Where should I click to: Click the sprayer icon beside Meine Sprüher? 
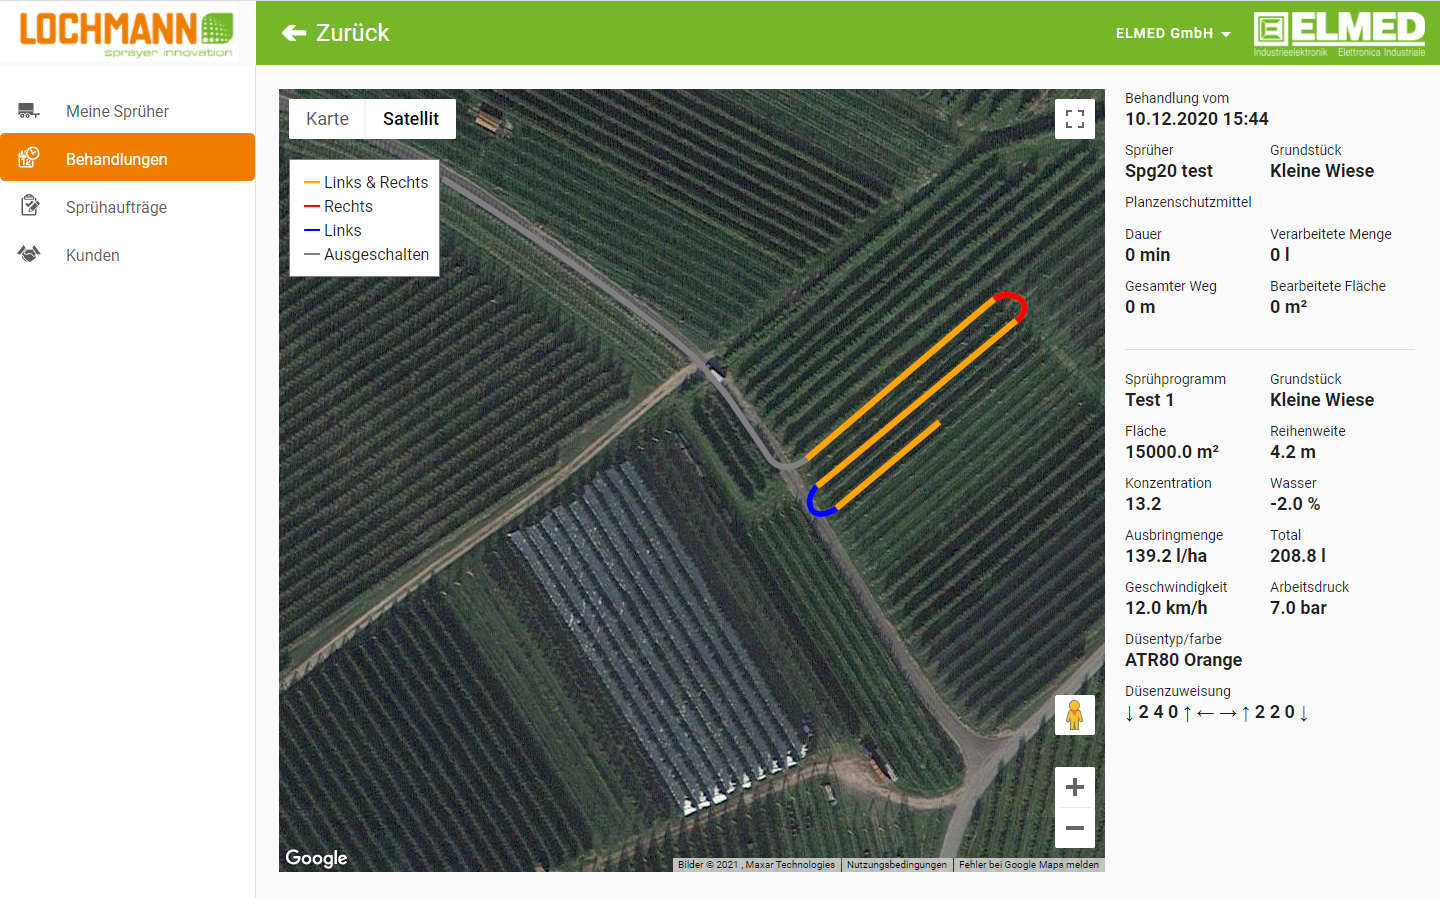pyautogui.click(x=29, y=111)
